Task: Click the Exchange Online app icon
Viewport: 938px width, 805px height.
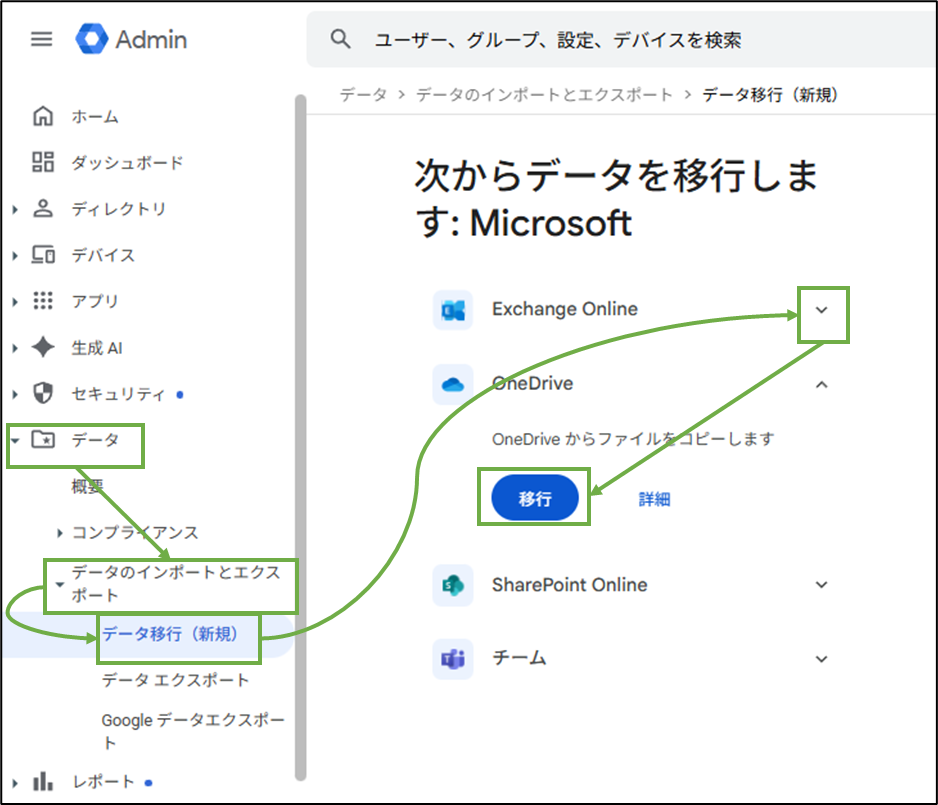Action: coord(453,310)
